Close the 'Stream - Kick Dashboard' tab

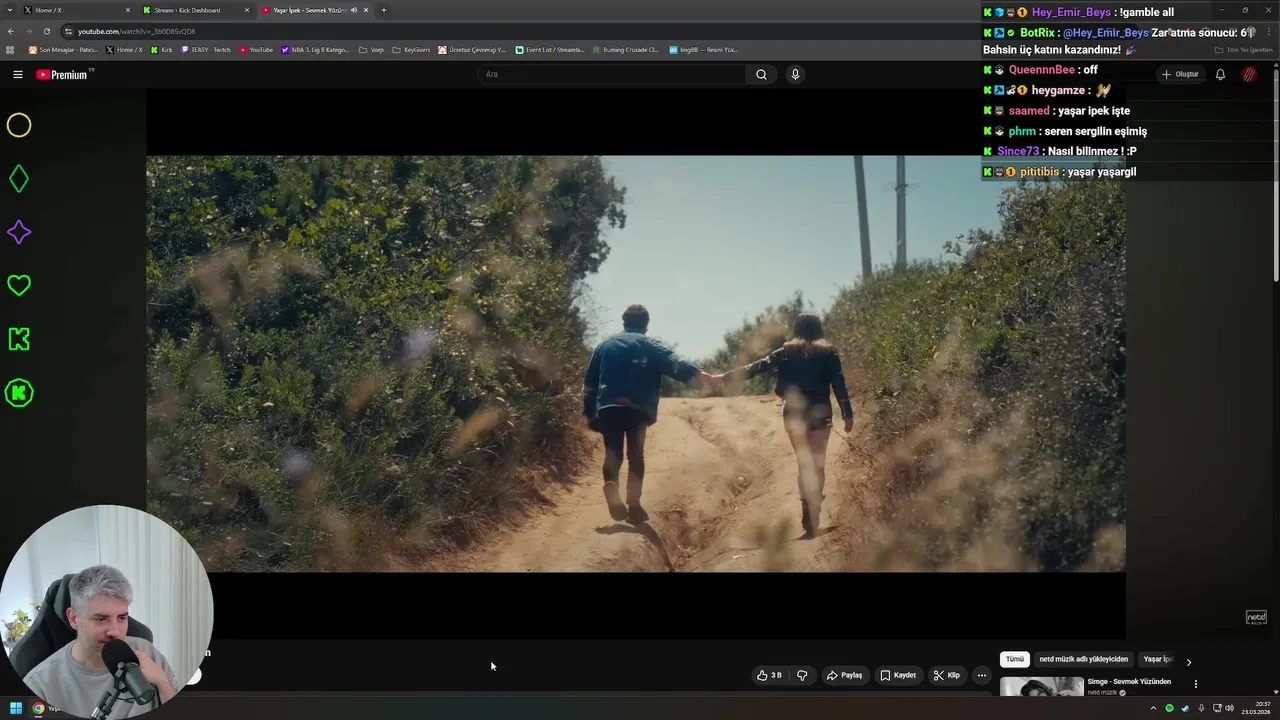tap(247, 10)
